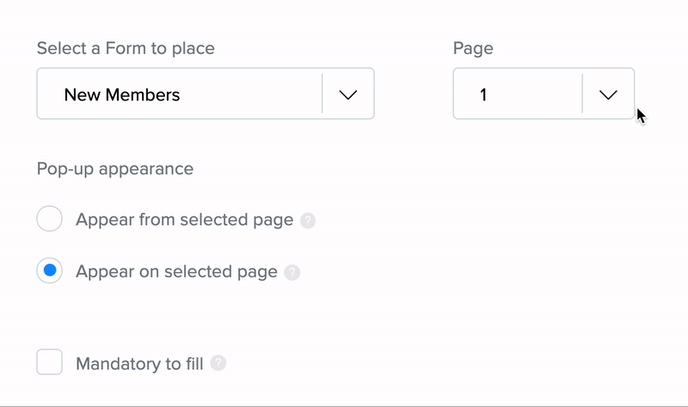Click the page value 1 in Page dropdown

(x=484, y=95)
